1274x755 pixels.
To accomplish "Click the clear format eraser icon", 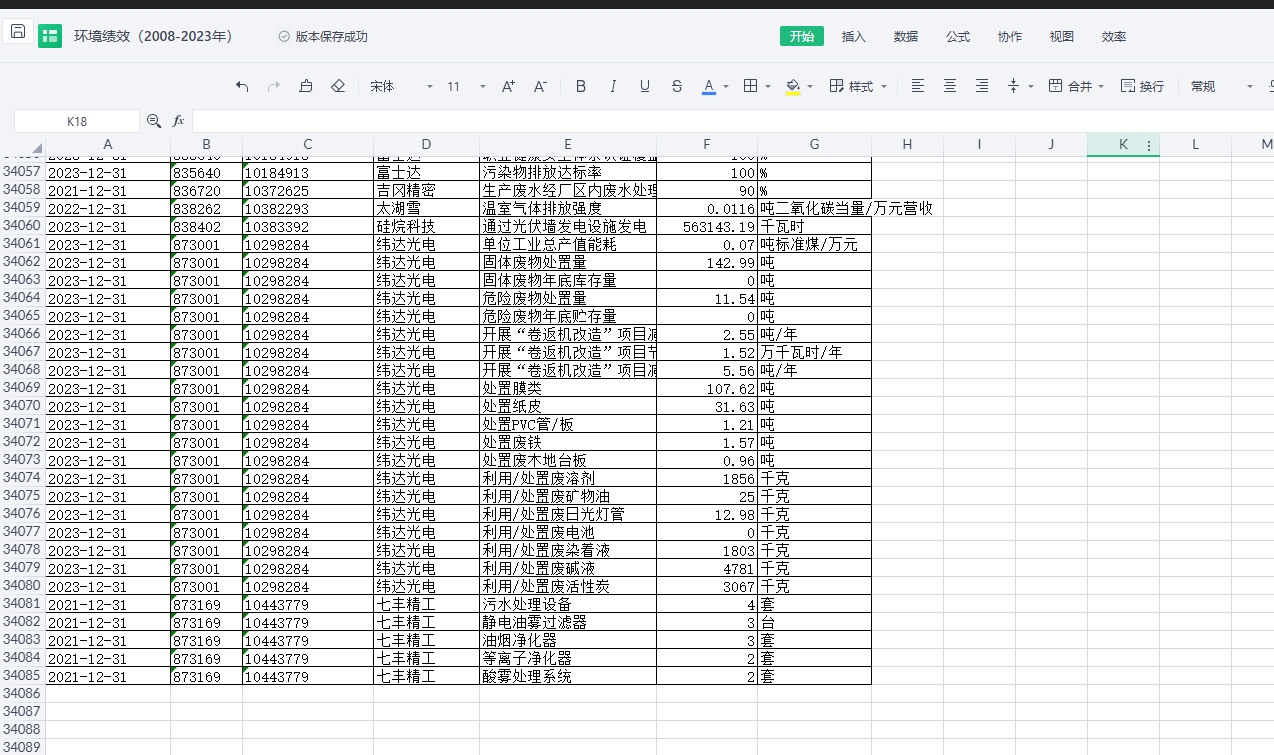I will tap(338, 87).
